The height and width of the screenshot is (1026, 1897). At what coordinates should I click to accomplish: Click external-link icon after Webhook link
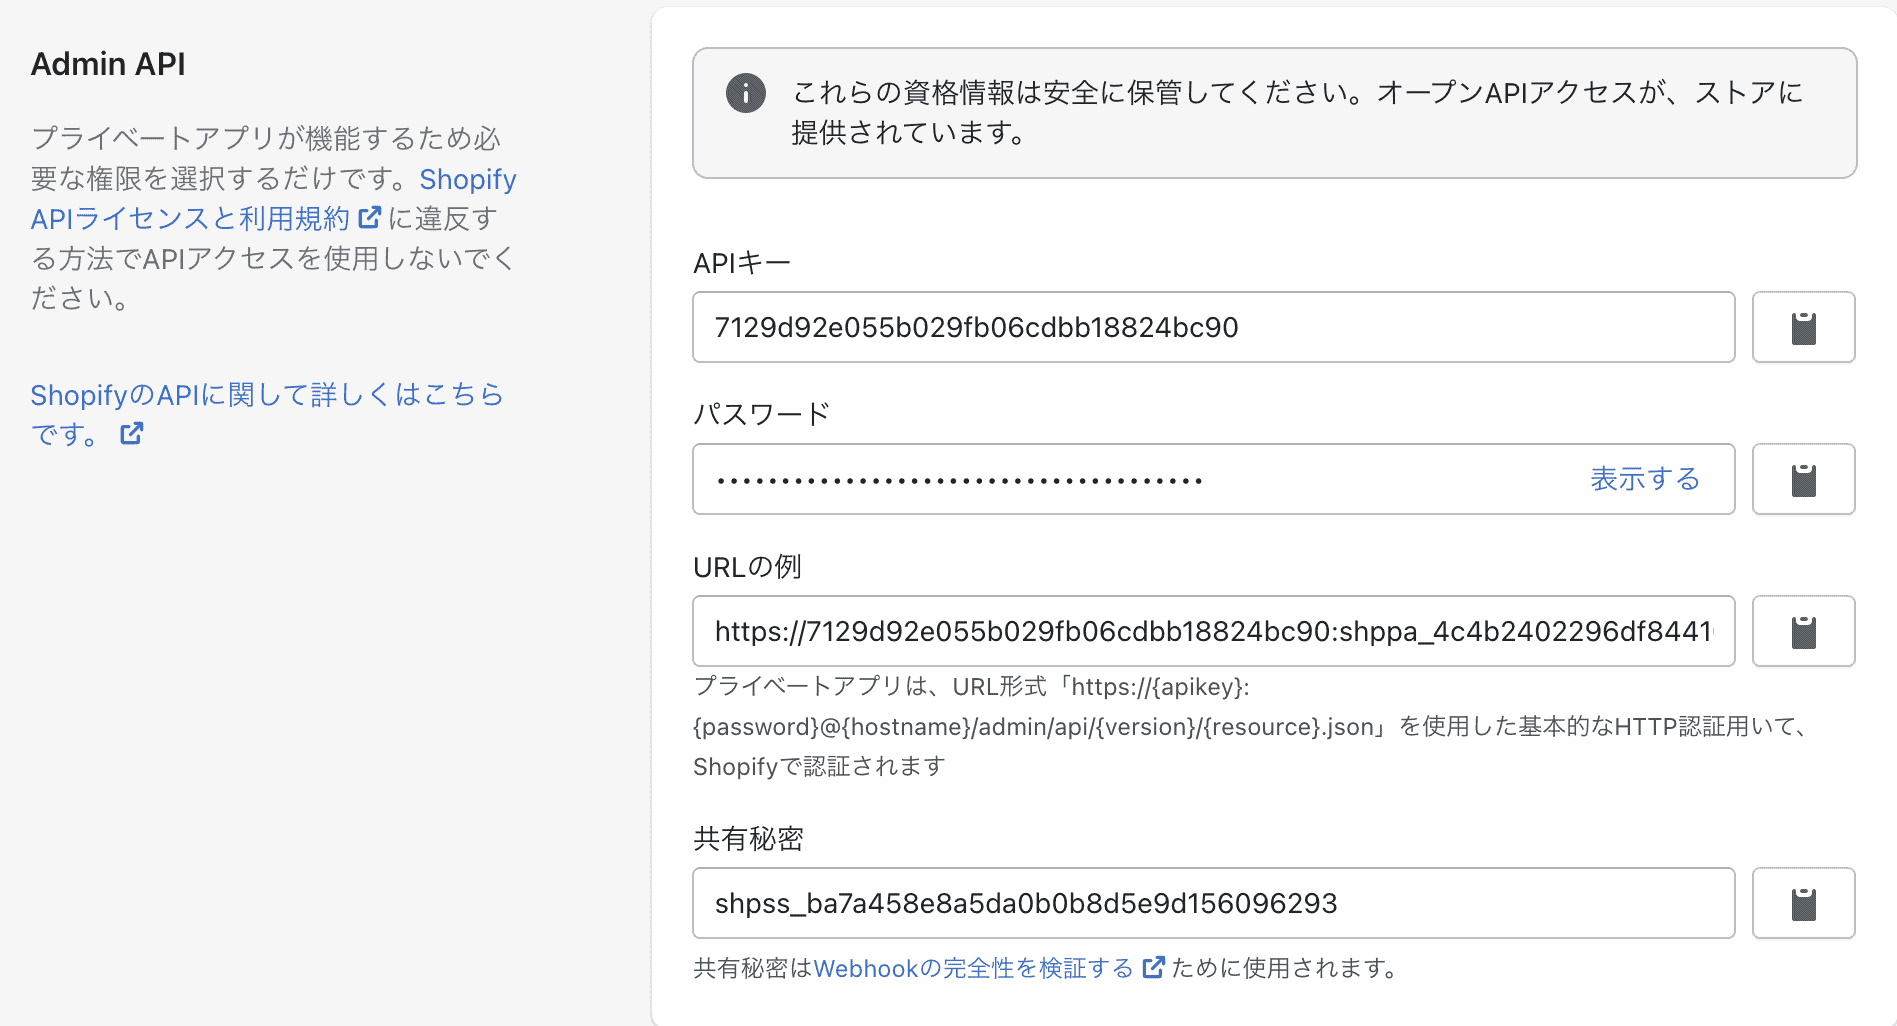pos(1153,967)
